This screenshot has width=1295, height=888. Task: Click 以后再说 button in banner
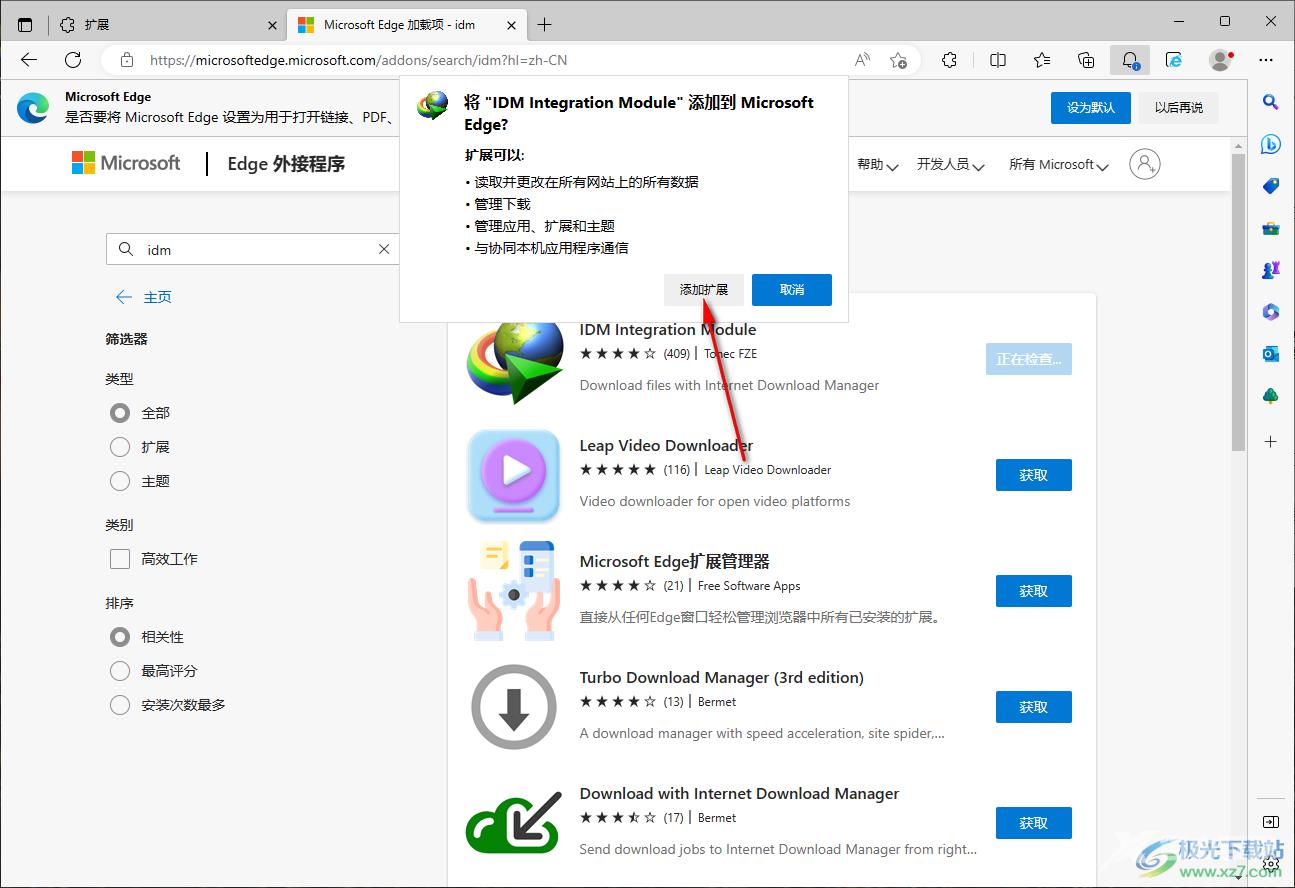tap(1179, 107)
